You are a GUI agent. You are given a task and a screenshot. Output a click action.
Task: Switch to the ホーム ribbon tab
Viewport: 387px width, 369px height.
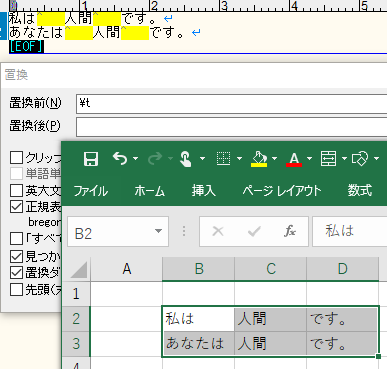150,191
